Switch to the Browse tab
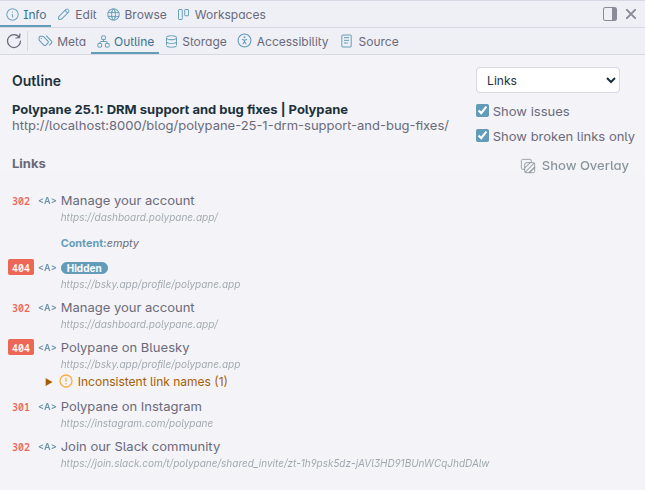The height and width of the screenshot is (490, 645). (x=137, y=15)
